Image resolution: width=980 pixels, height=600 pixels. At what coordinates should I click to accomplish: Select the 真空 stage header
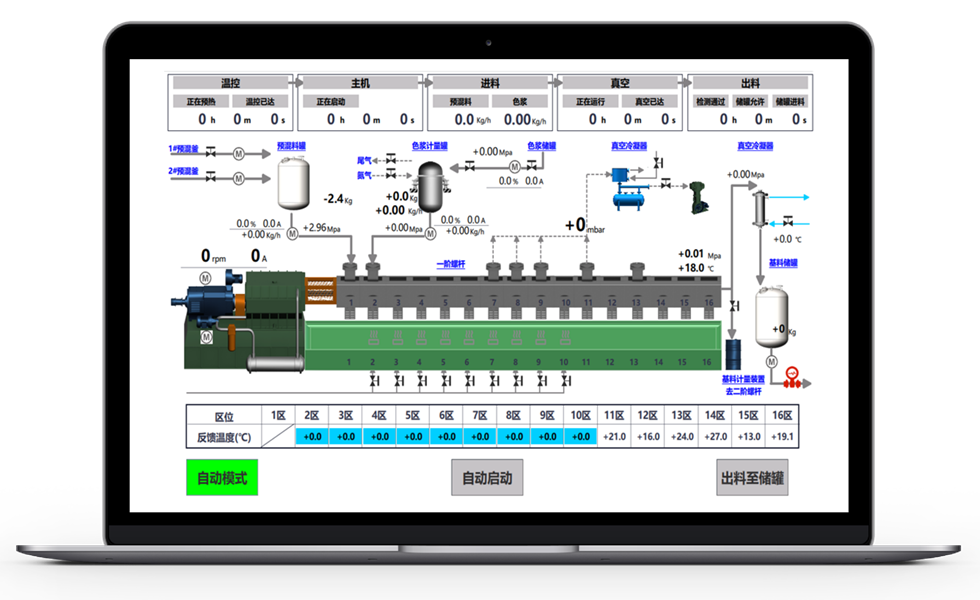(620, 82)
